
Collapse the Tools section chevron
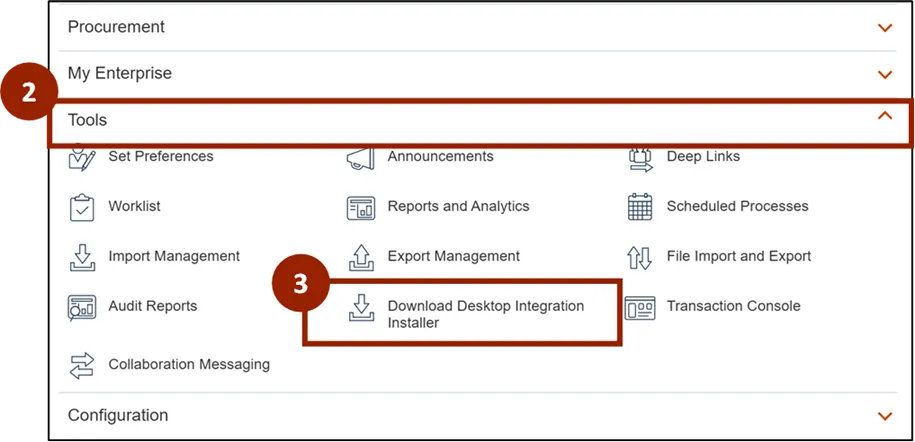884,117
